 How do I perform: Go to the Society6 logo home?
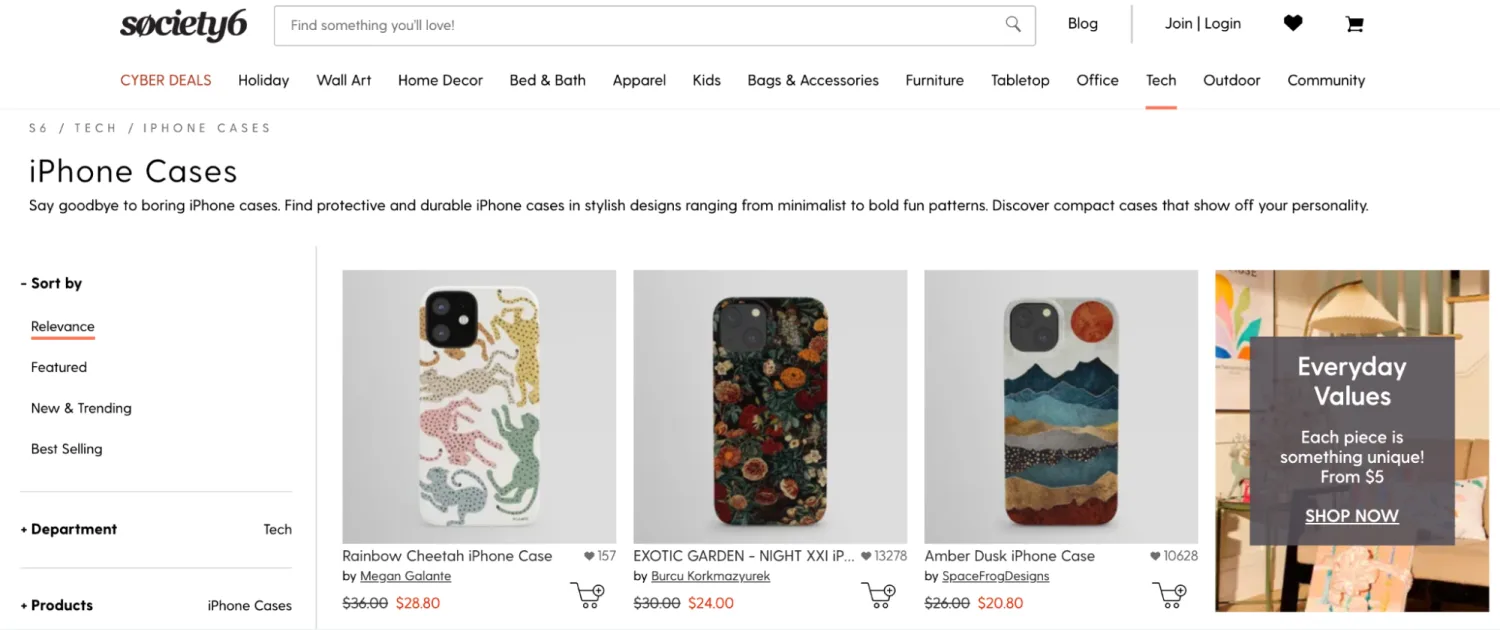click(184, 25)
